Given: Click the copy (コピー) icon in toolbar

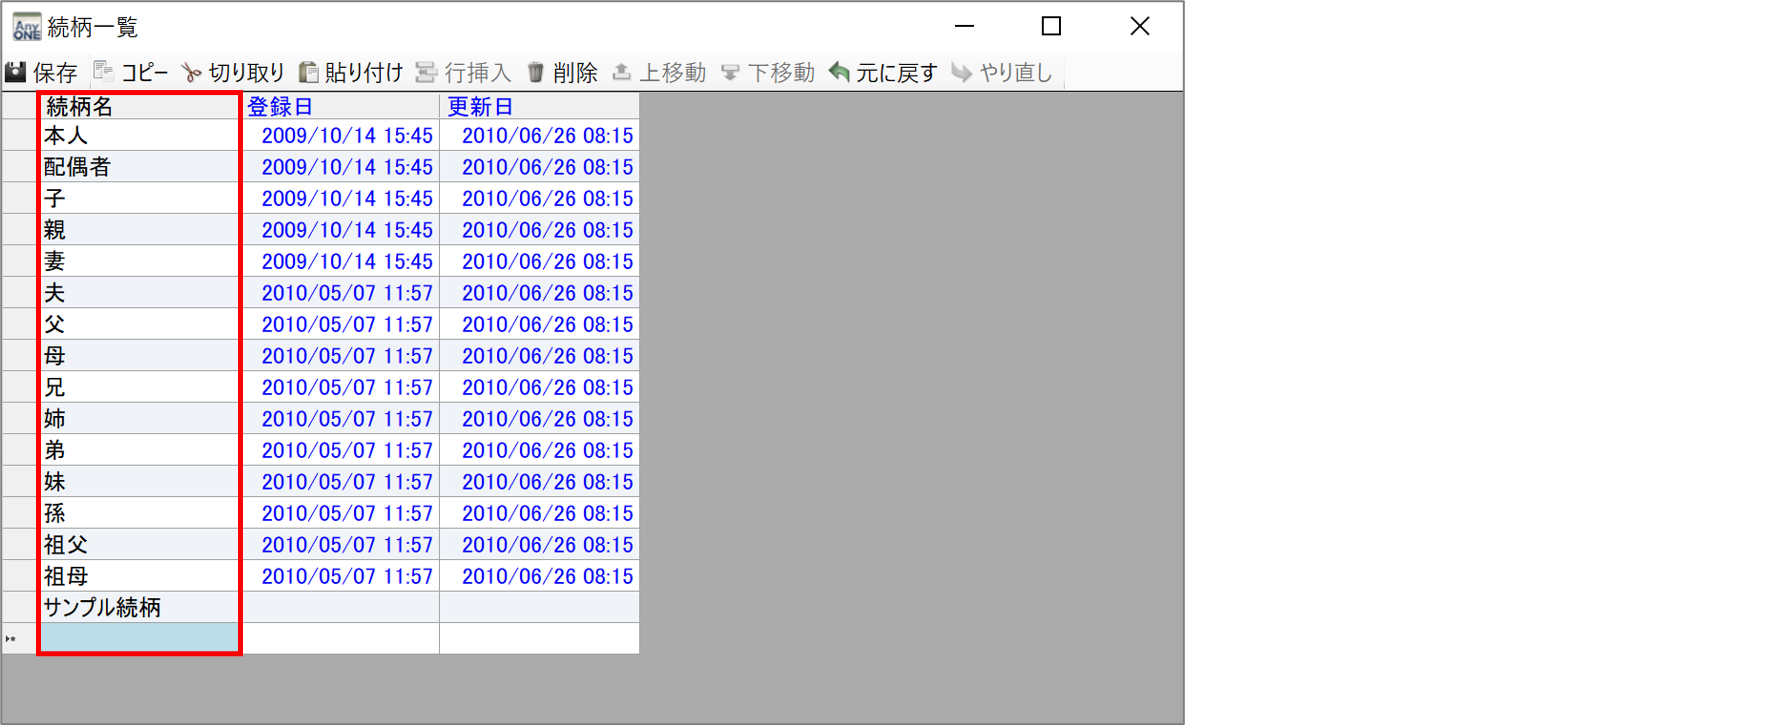Looking at the screenshot, I should pyautogui.click(x=103, y=72).
